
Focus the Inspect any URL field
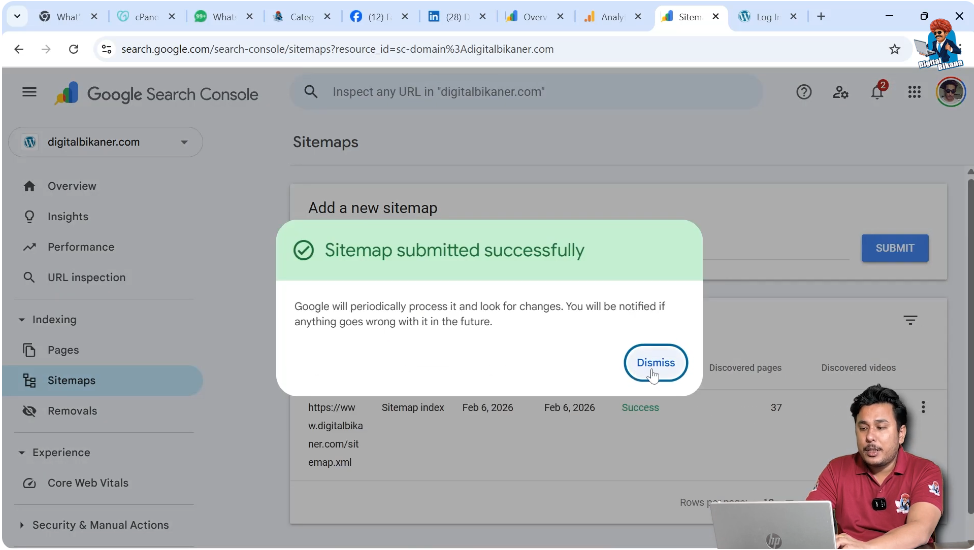[527, 92]
